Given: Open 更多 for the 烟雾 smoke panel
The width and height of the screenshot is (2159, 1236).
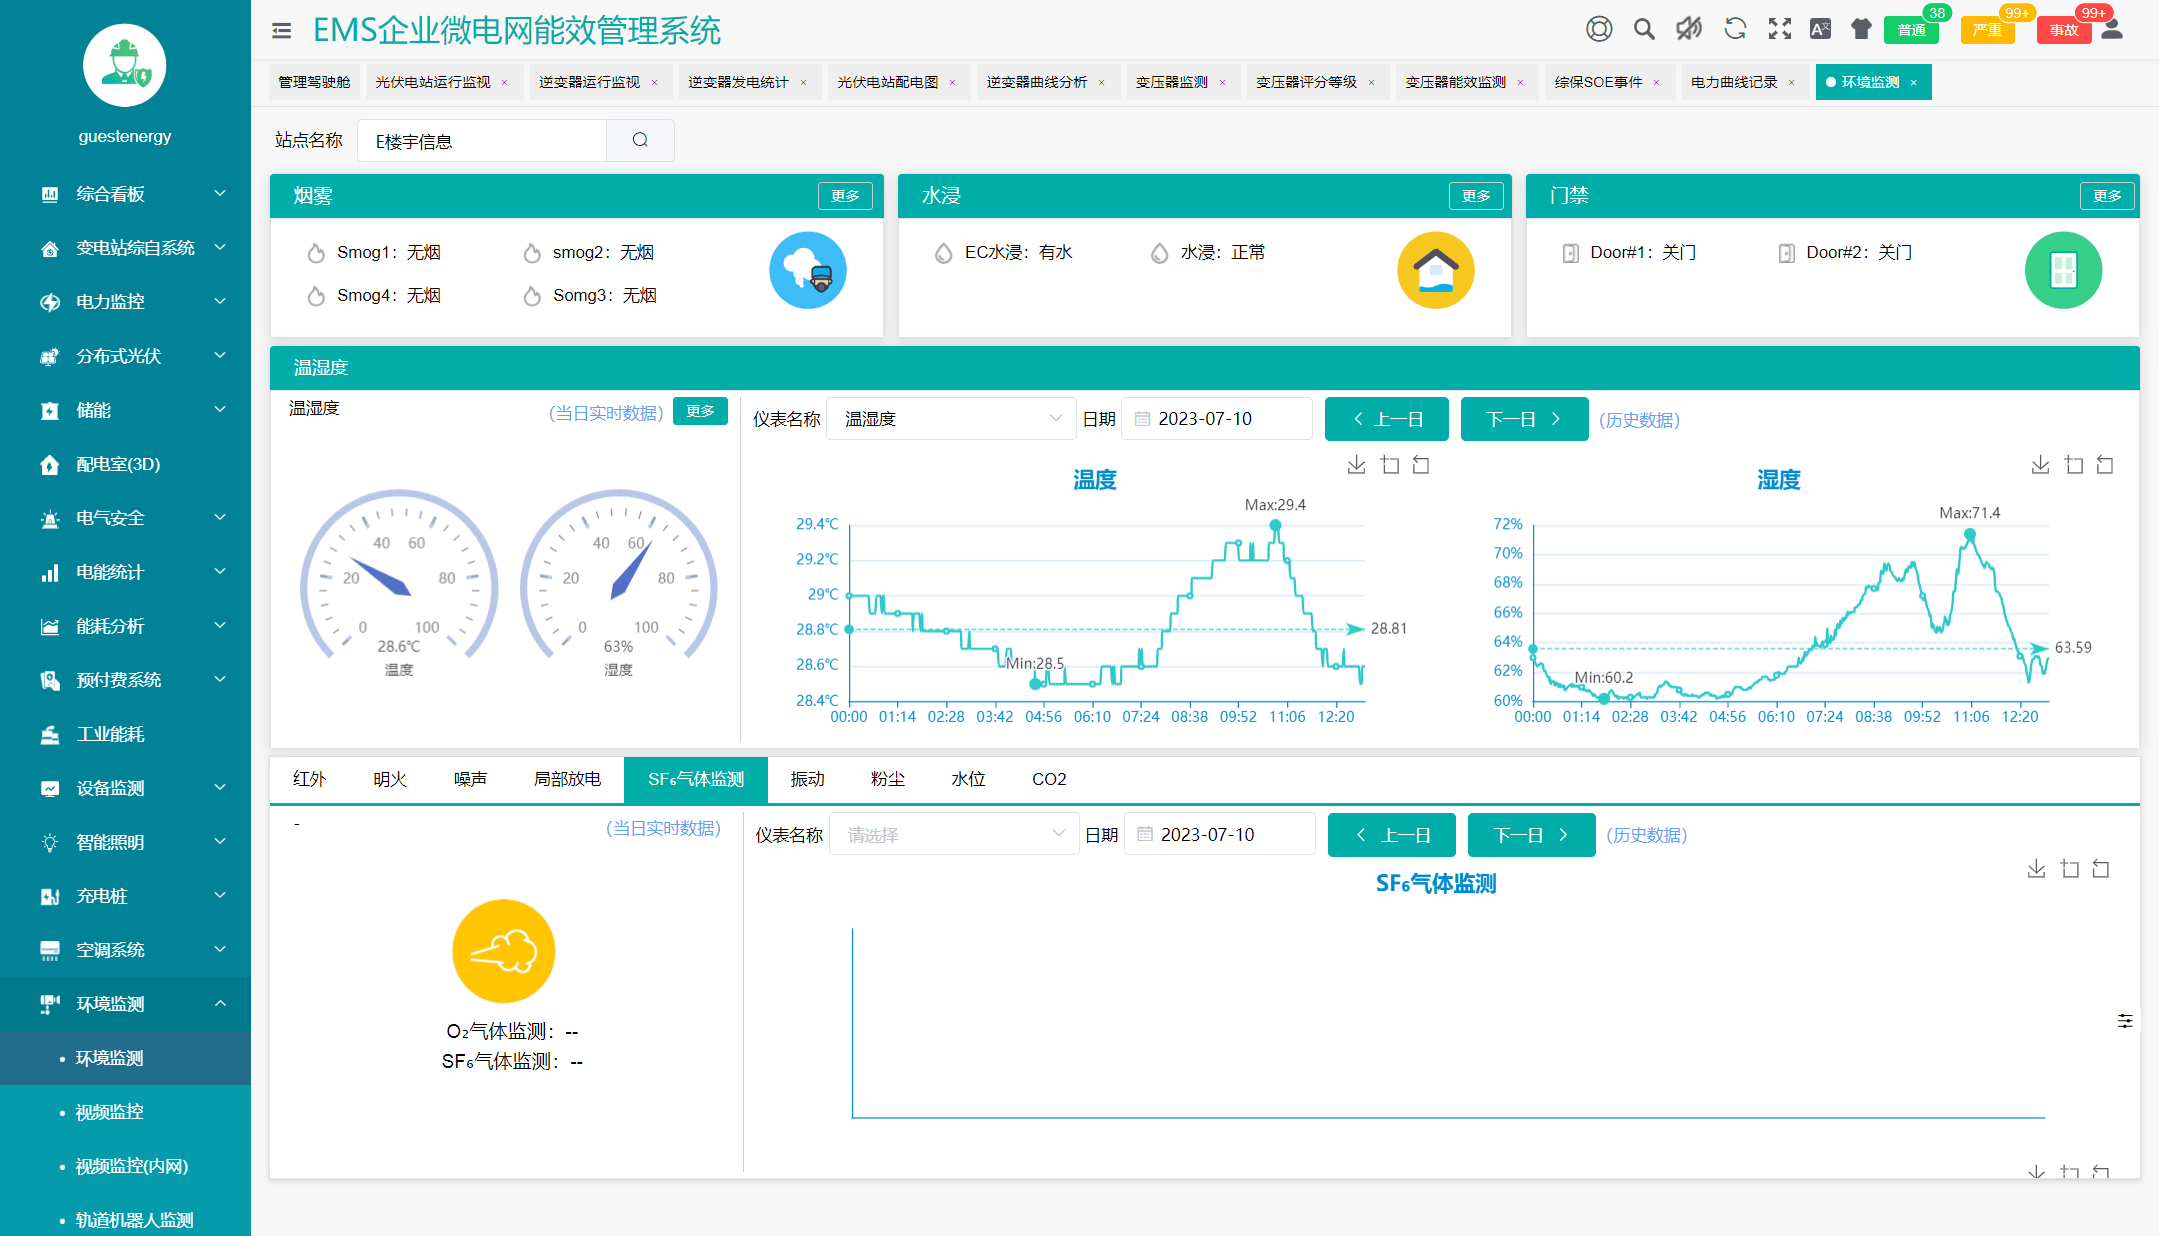Looking at the screenshot, I should coord(845,196).
